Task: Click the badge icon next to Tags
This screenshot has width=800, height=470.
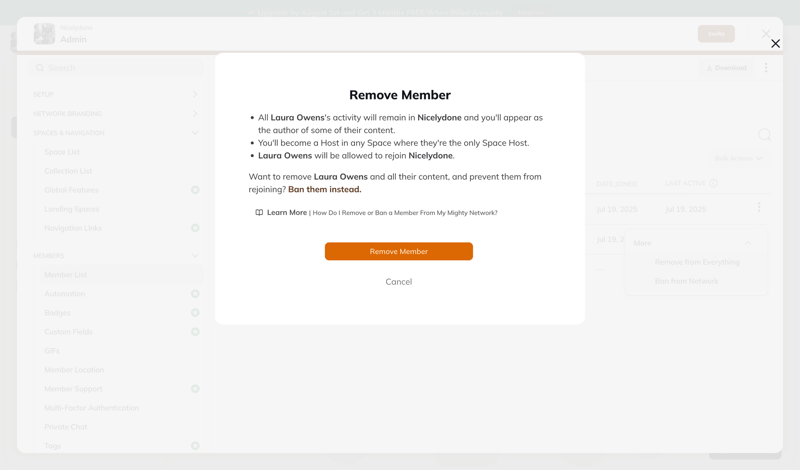Action: (195, 446)
